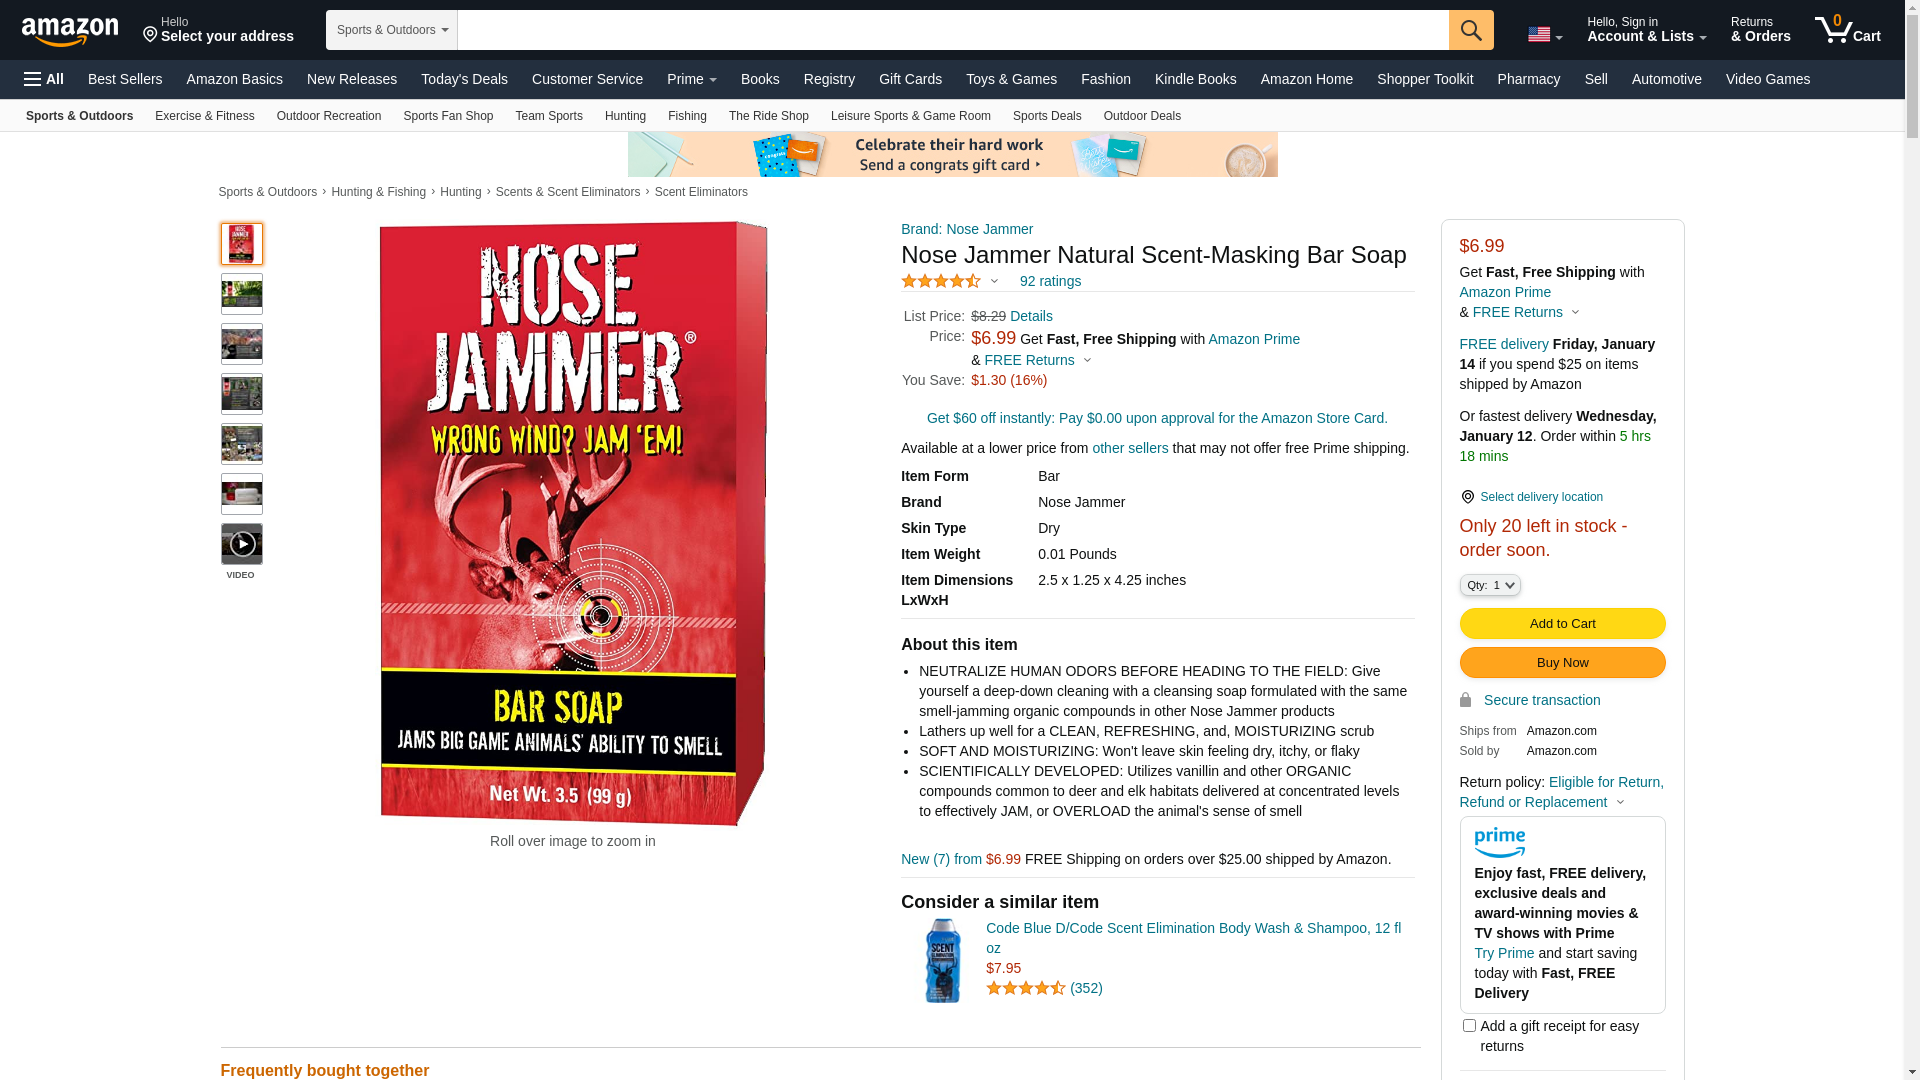This screenshot has height=1080, width=1920.
Task: Check the gift receipt checkbox
Action: point(1469,1025)
